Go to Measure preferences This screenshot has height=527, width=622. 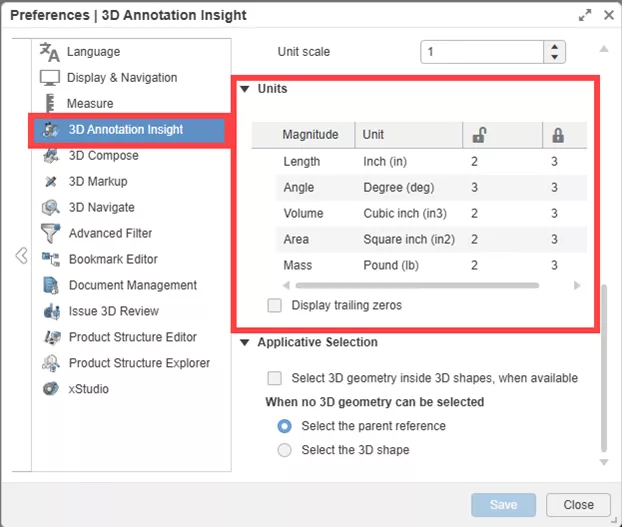[90, 103]
